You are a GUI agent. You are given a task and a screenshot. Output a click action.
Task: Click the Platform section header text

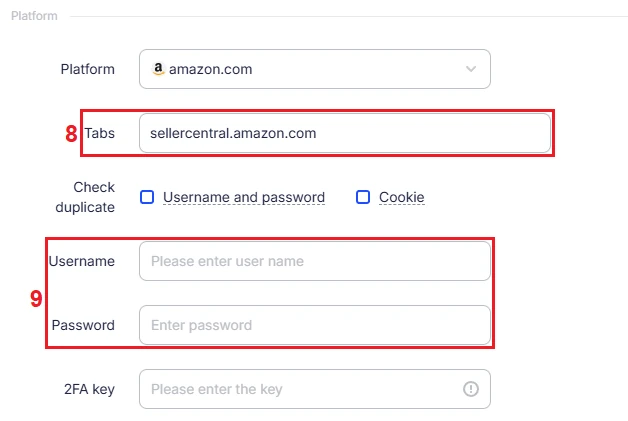coord(34,16)
